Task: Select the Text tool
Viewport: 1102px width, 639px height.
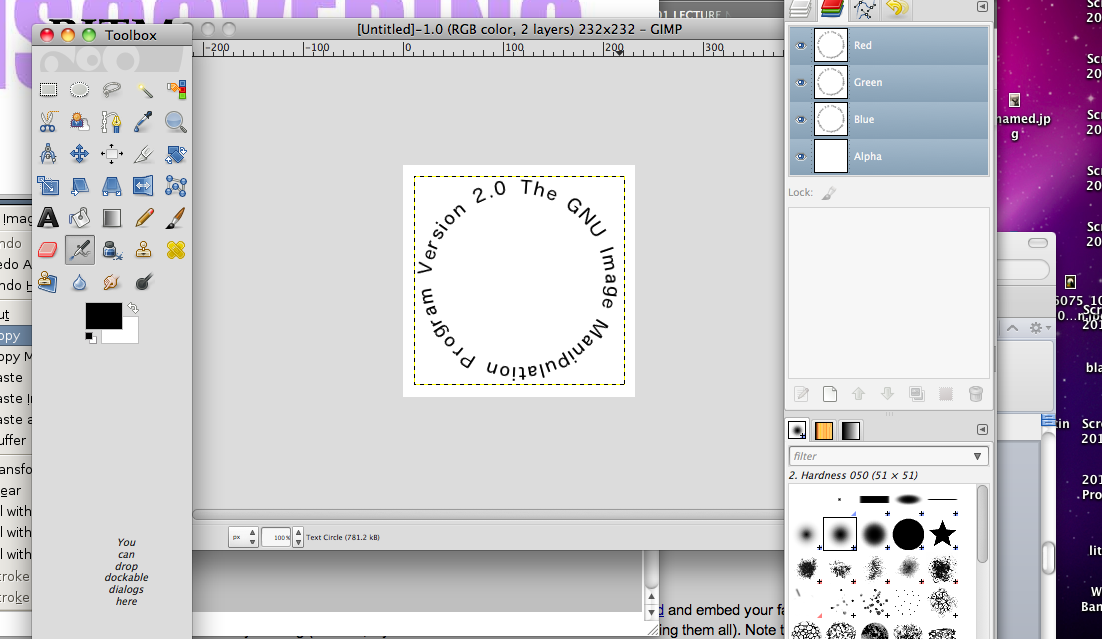Action: coord(48,218)
